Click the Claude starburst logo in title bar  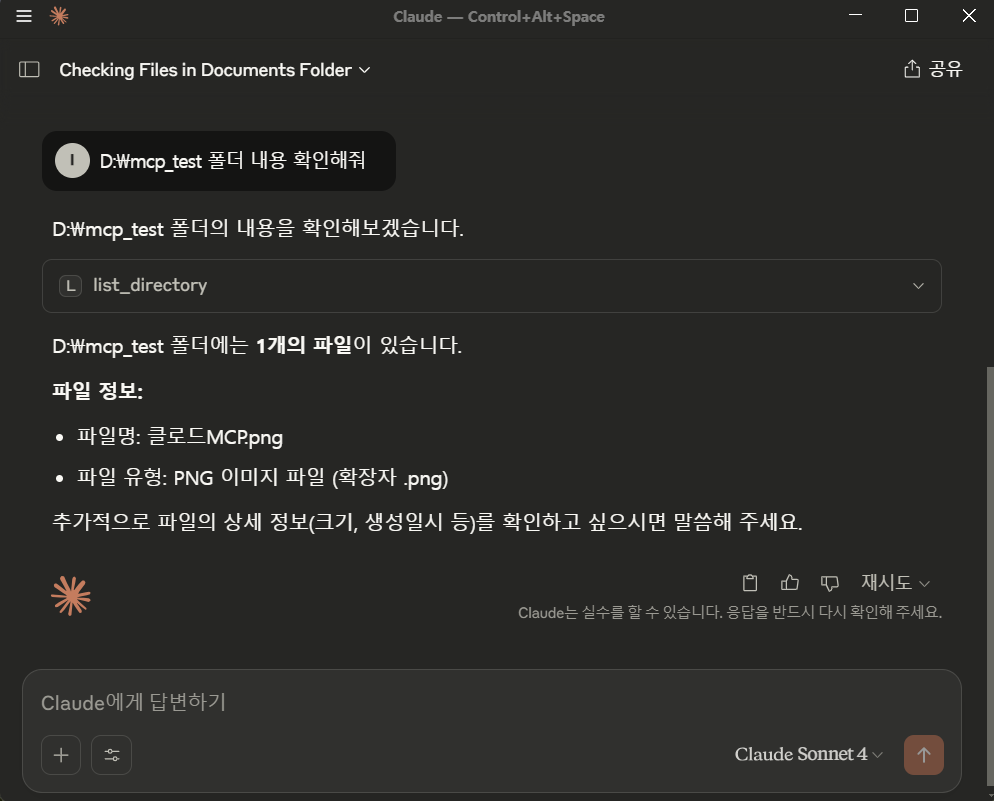point(59,16)
